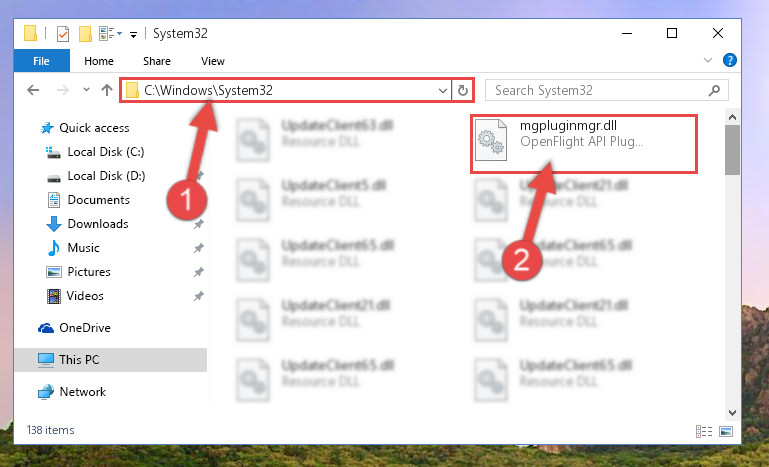Open Local Disk (C:) in sidebar
Image resolution: width=769 pixels, height=467 pixels.
(x=105, y=152)
